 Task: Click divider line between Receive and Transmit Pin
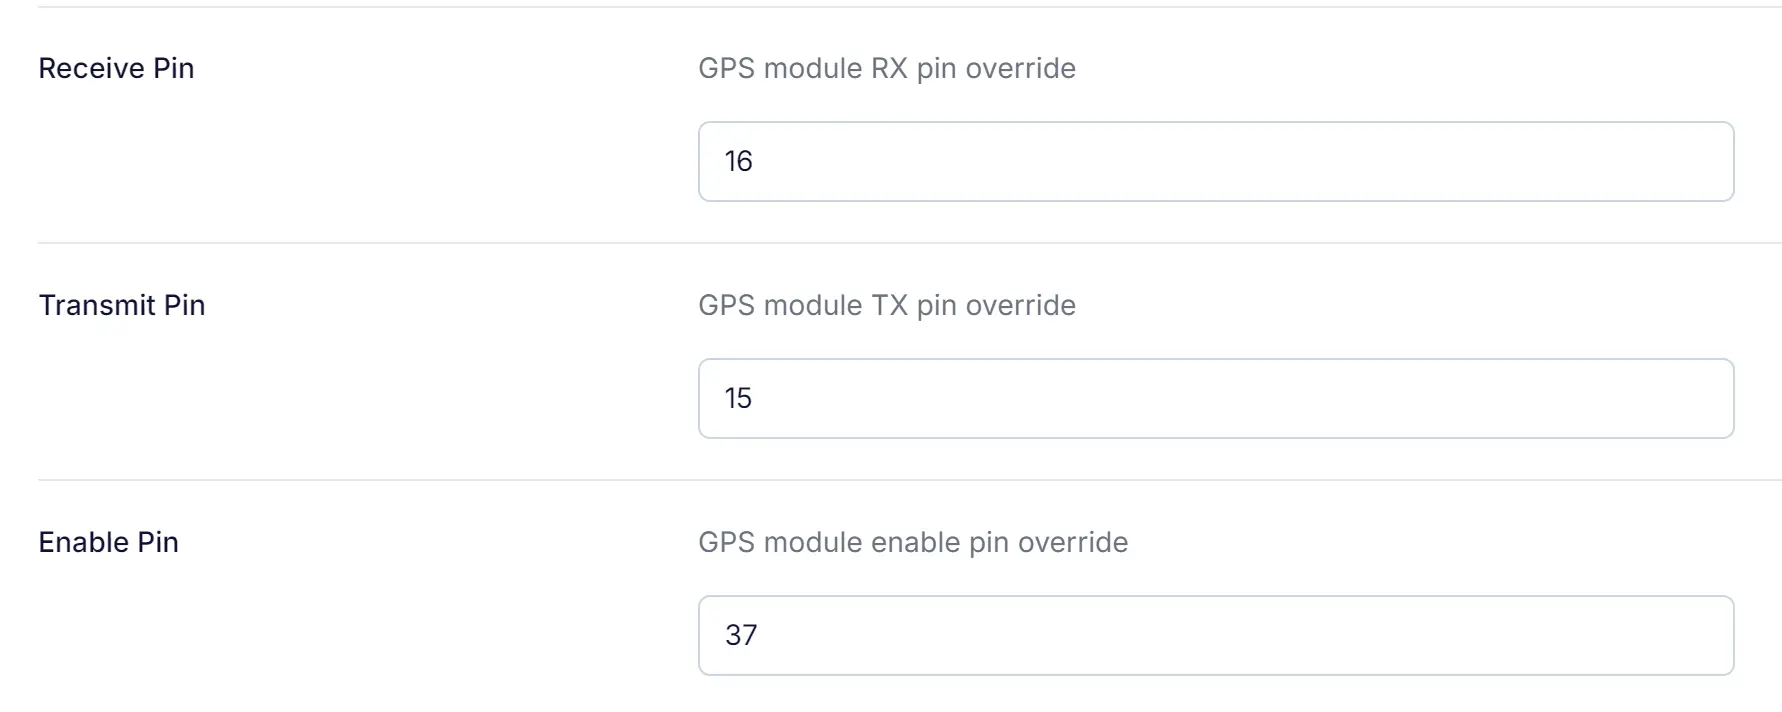[x=900, y=243]
